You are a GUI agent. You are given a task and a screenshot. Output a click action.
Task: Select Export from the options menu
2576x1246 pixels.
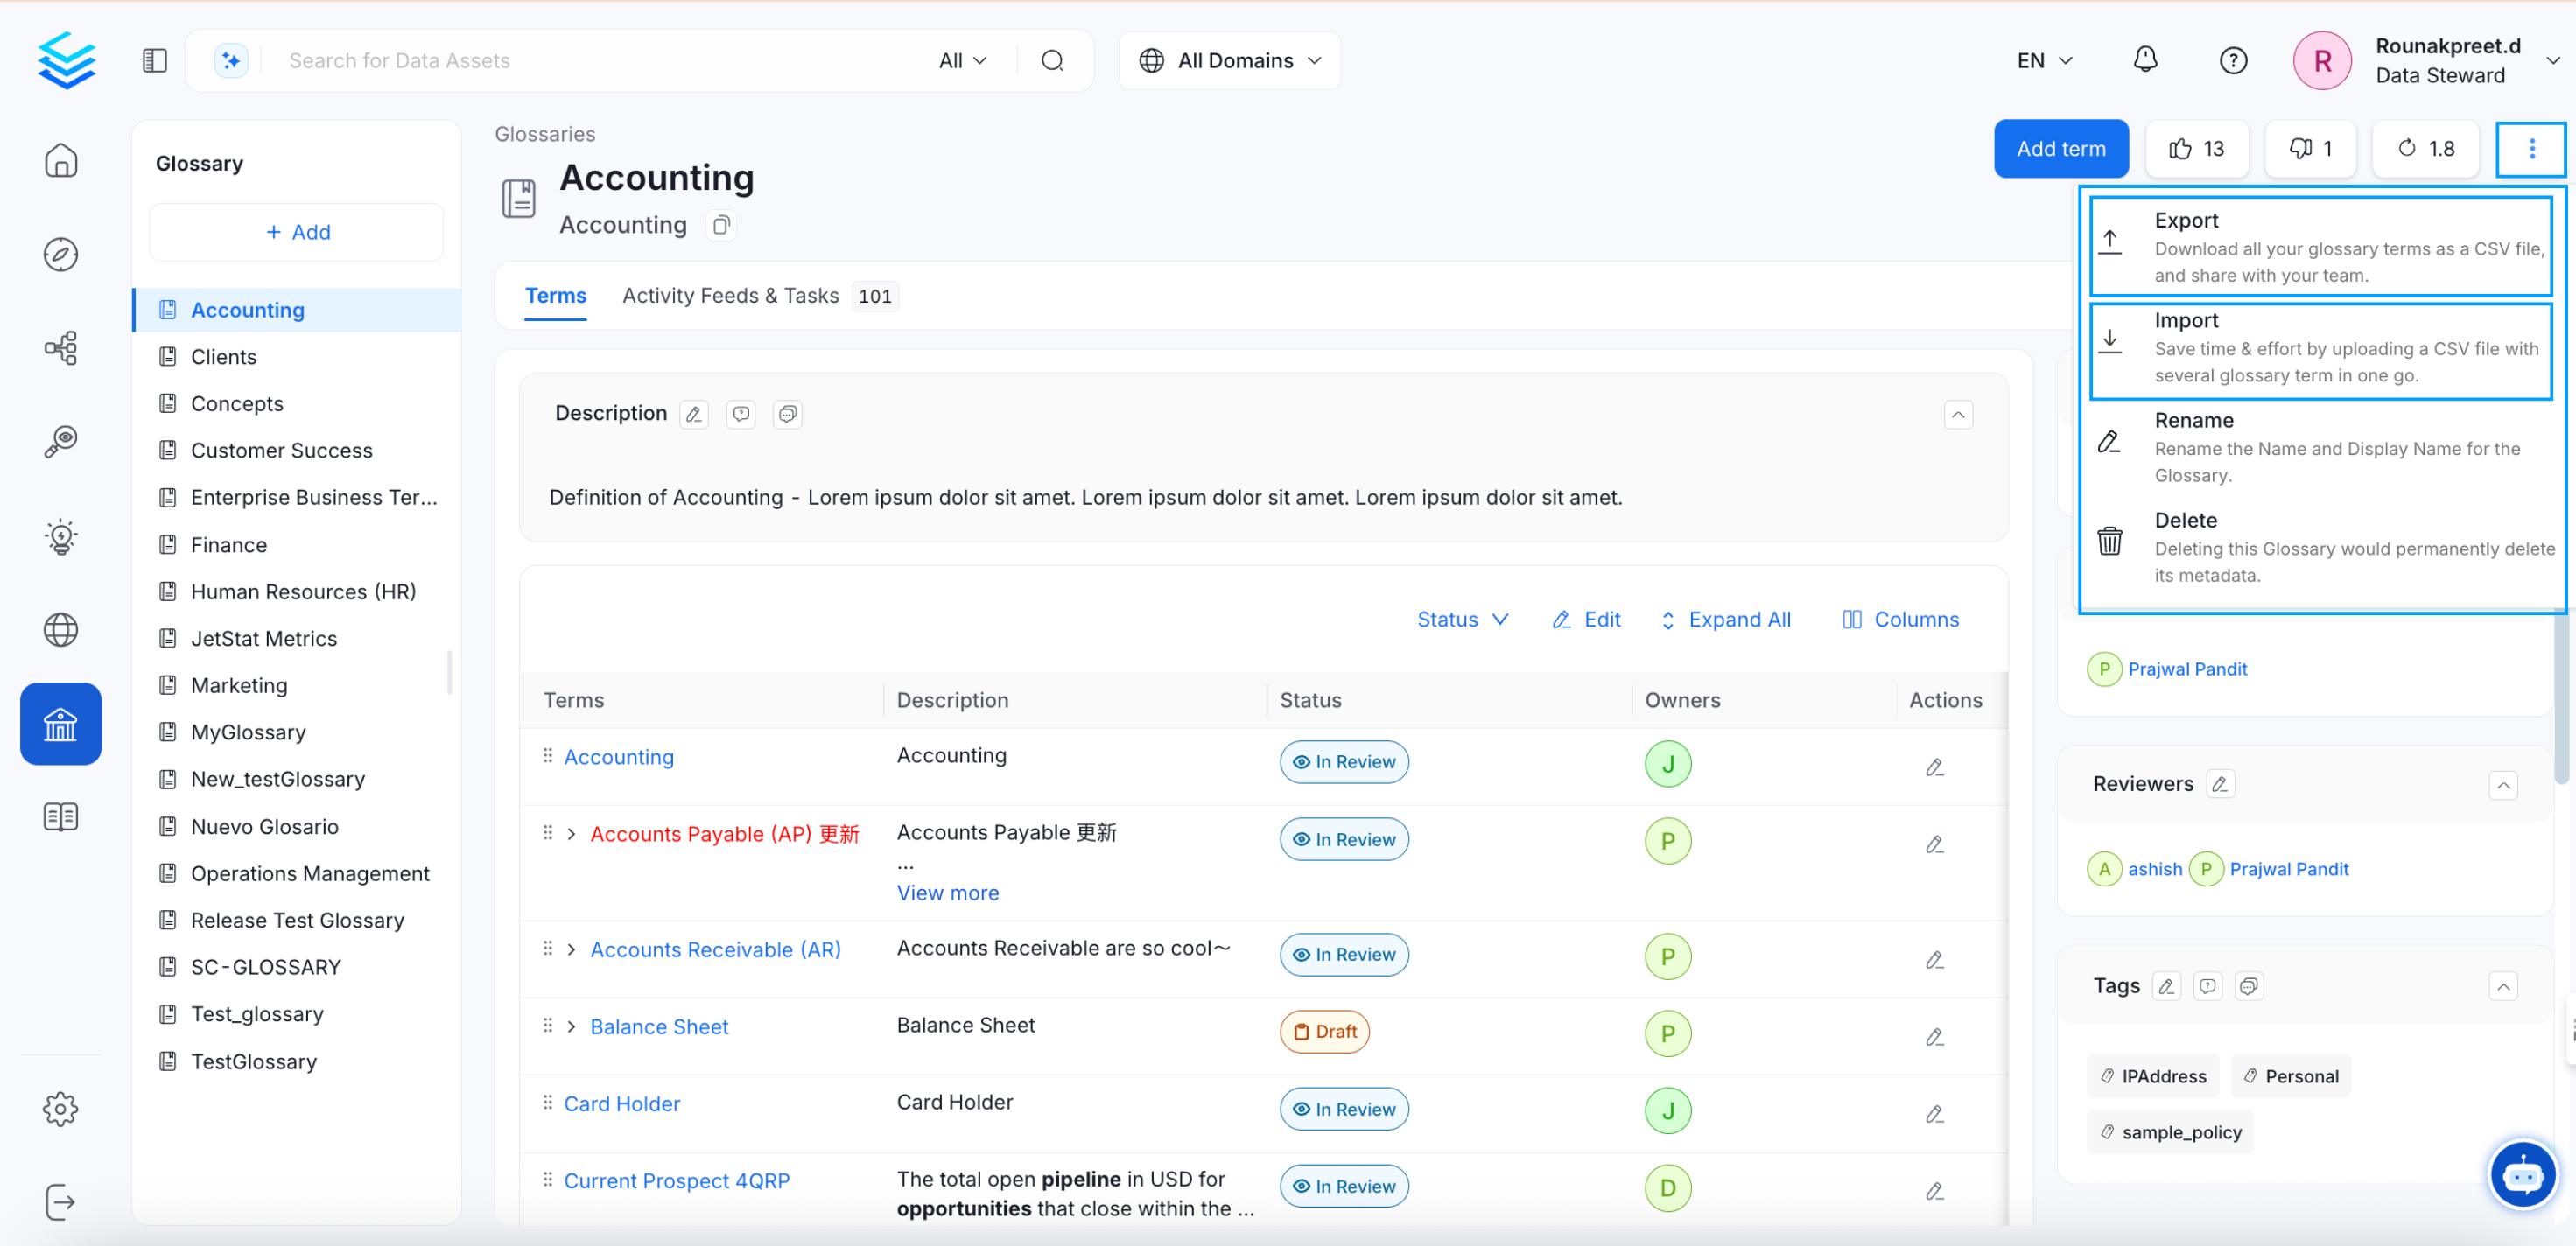point(2319,246)
